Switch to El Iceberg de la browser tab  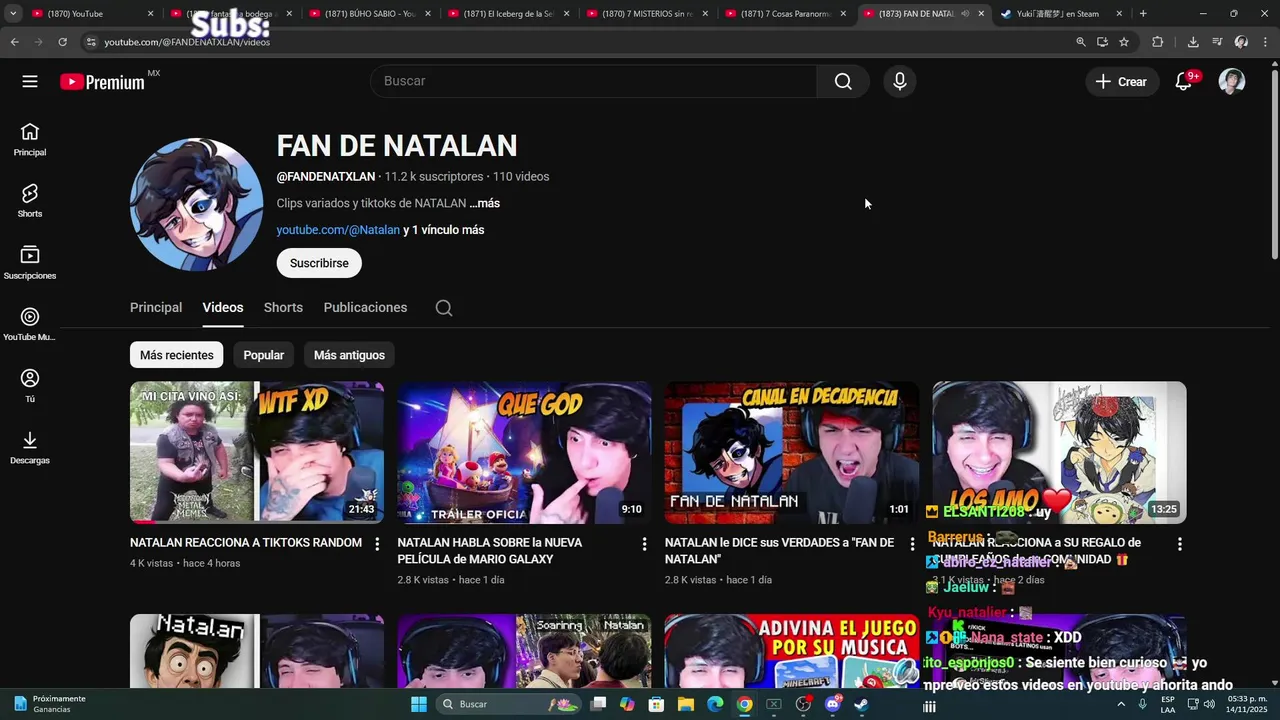click(x=509, y=14)
